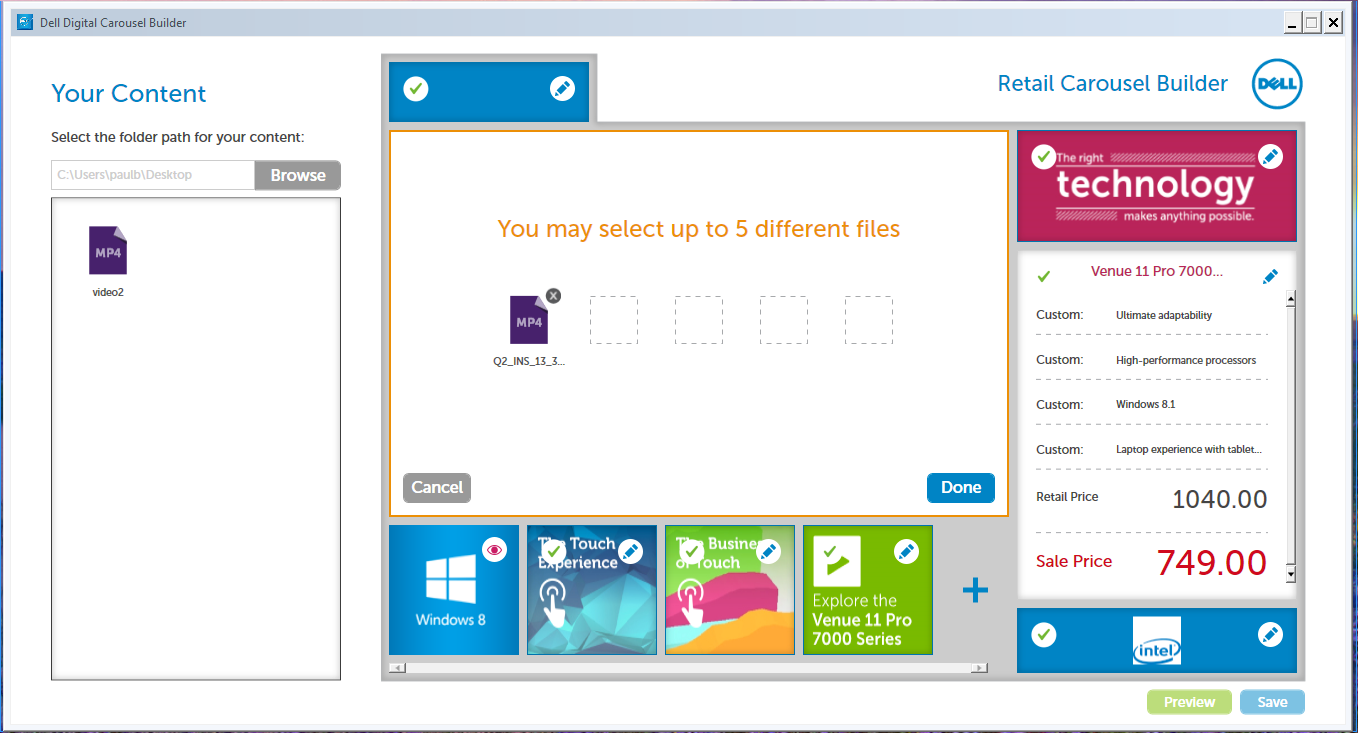Image resolution: width=1358 pixels, height=733 pixels.
Task: Toggle the checkmark on the technology banner
Action: click(x=1044, y=157)
